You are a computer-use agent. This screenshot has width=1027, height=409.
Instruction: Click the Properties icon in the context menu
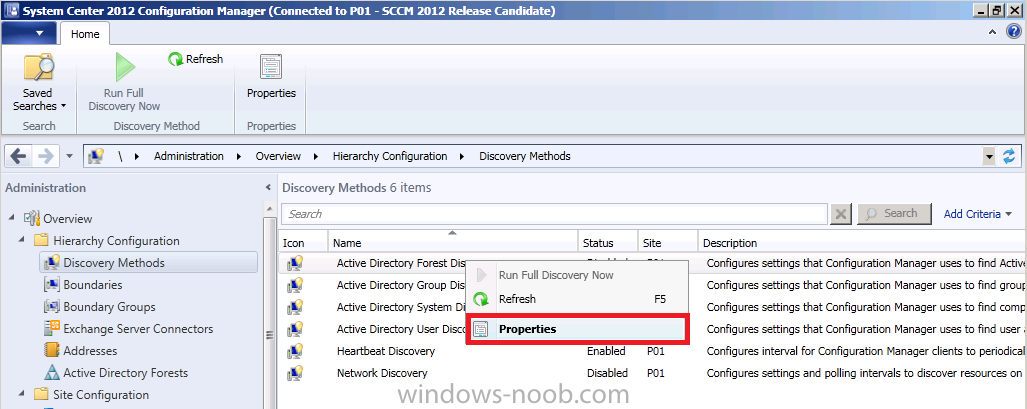481,329
